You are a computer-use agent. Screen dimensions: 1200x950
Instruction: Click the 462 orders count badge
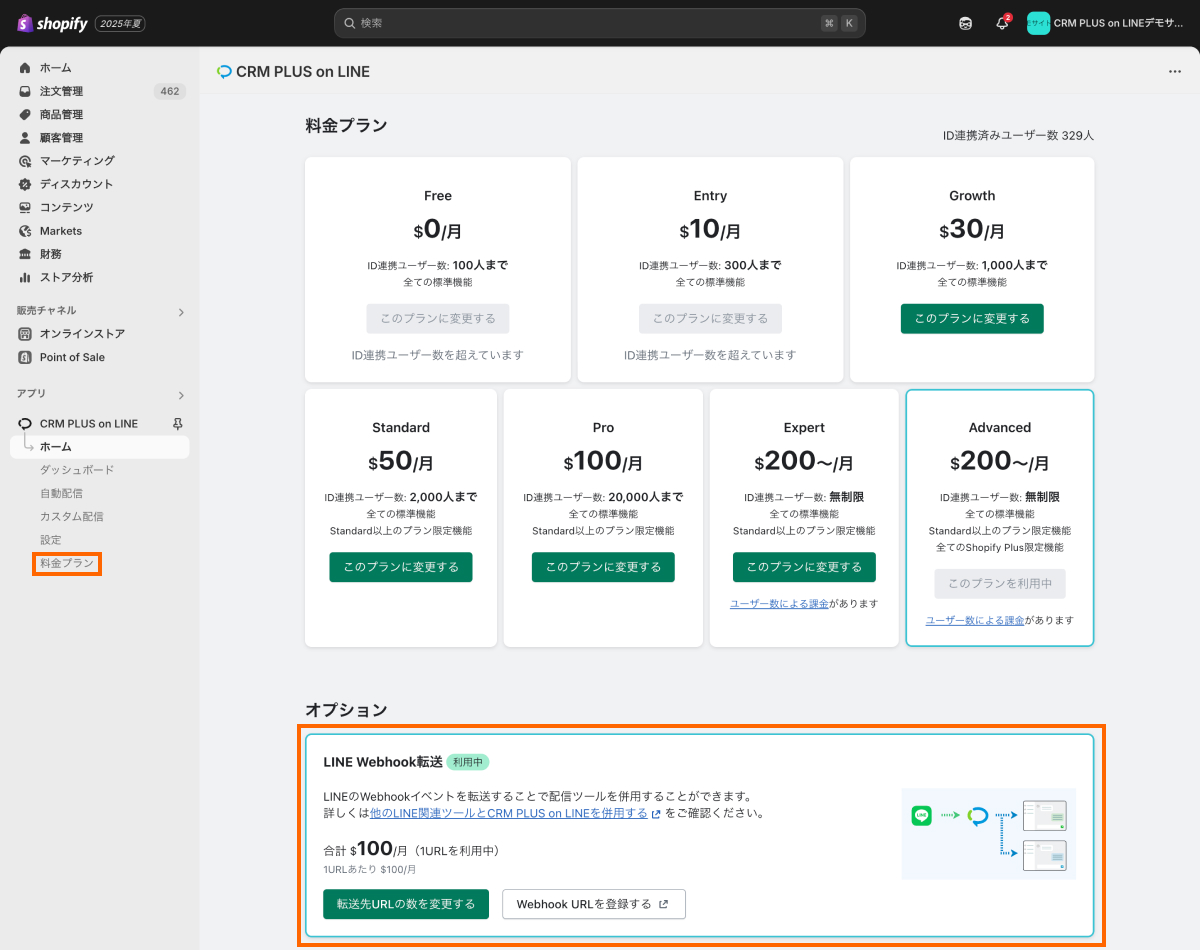tap(170, 91)
